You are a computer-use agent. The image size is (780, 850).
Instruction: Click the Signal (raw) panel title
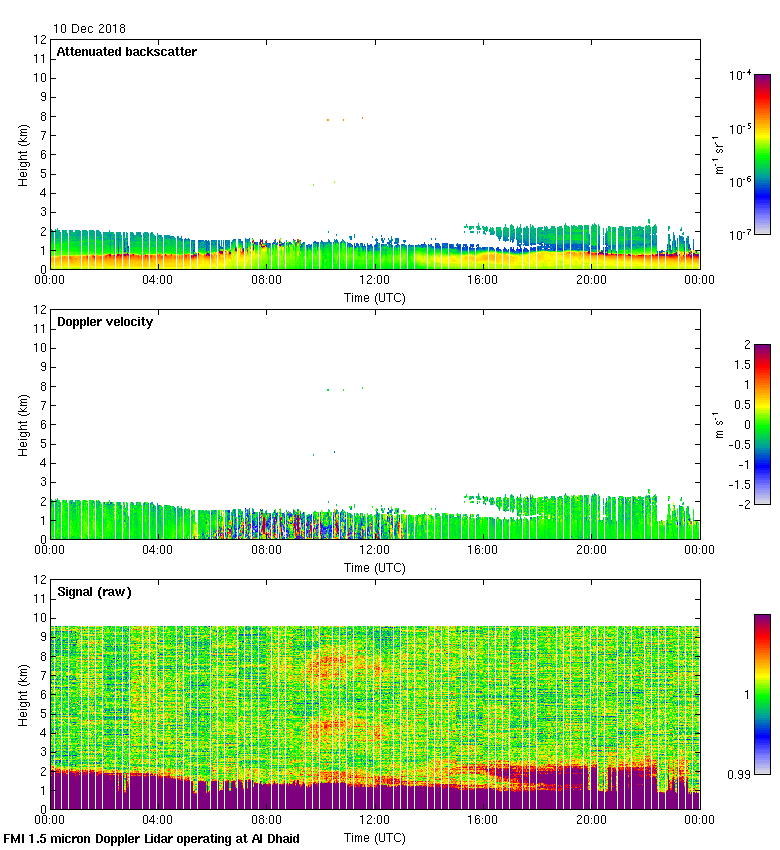[x=94, y=592]
